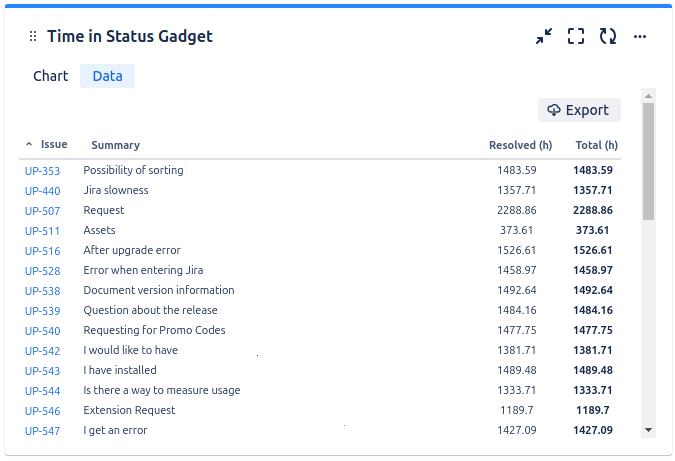The height and width of the screenshot is (461, 675).
Task: Open the gadget more options menu
Action: 640,37
